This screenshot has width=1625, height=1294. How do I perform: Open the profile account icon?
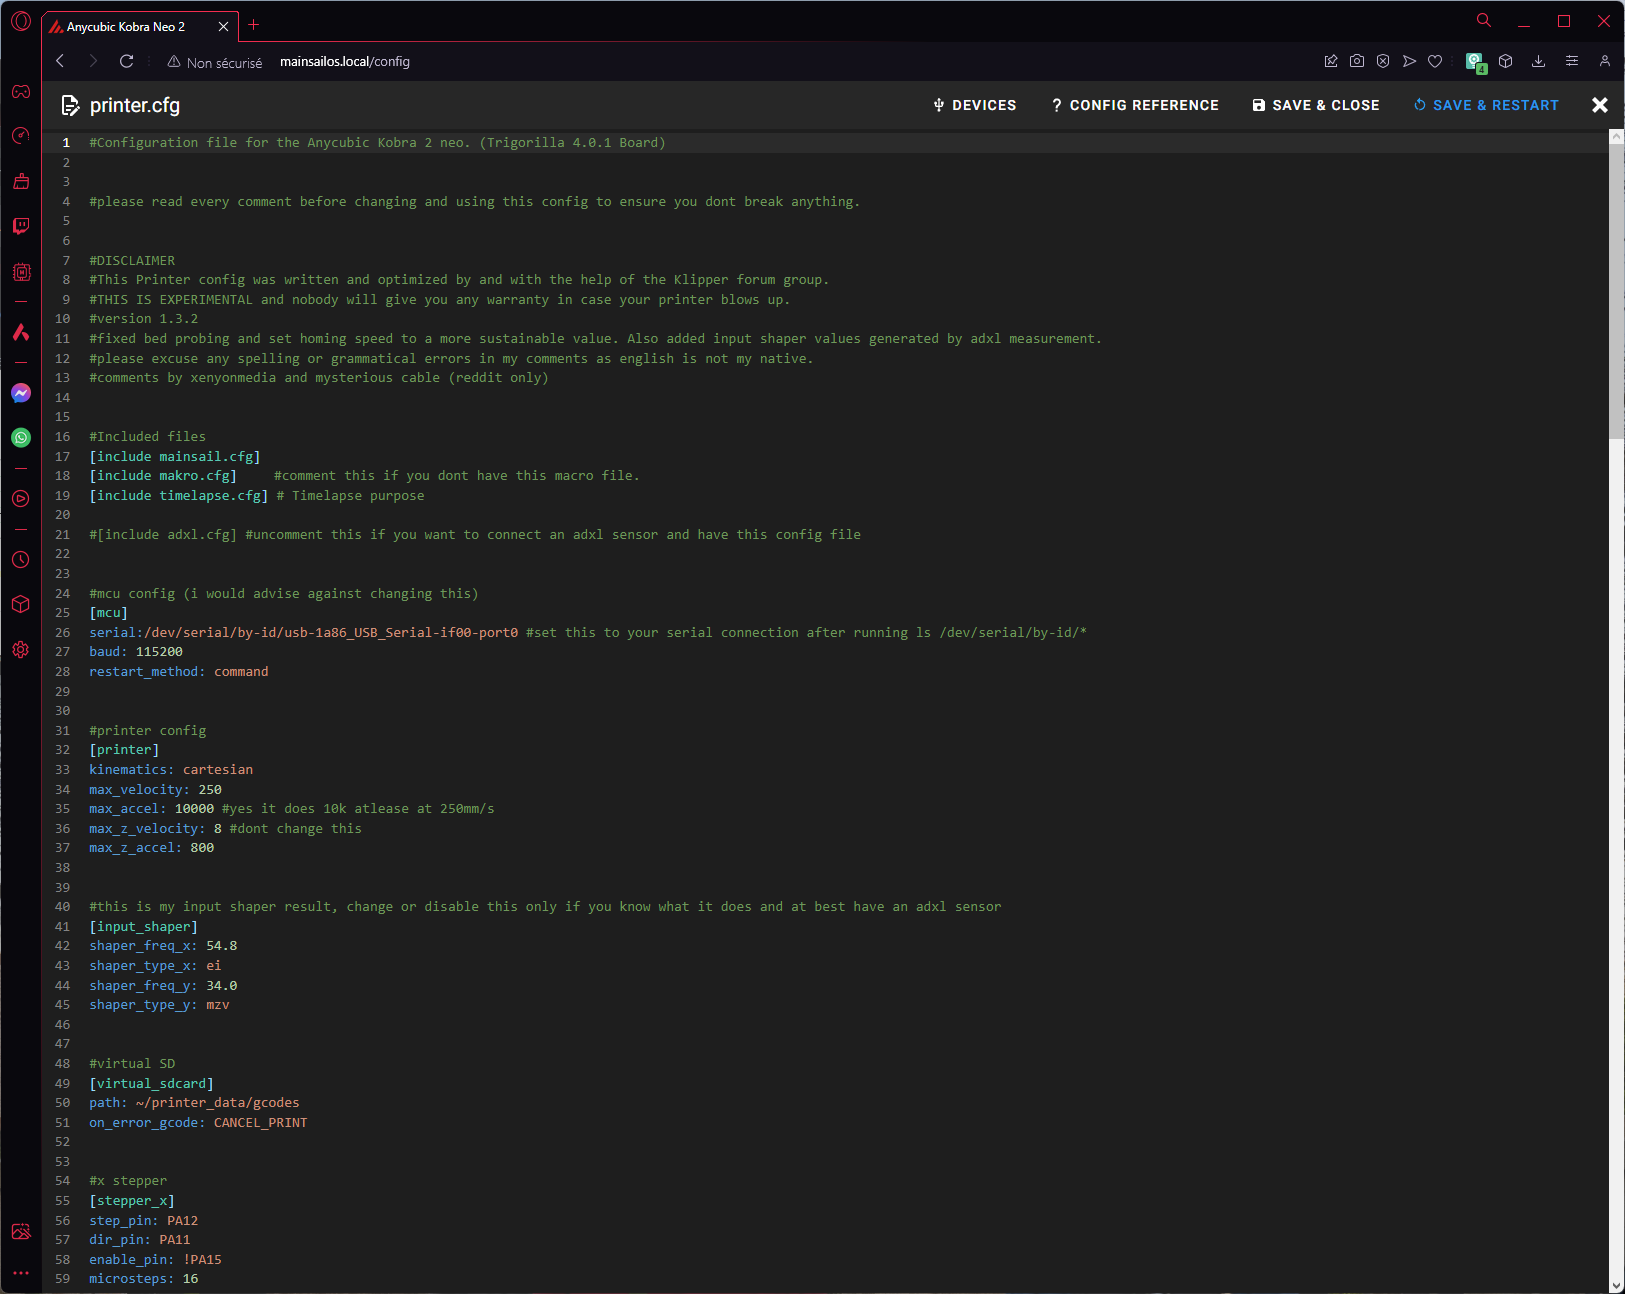[1605, 61]
